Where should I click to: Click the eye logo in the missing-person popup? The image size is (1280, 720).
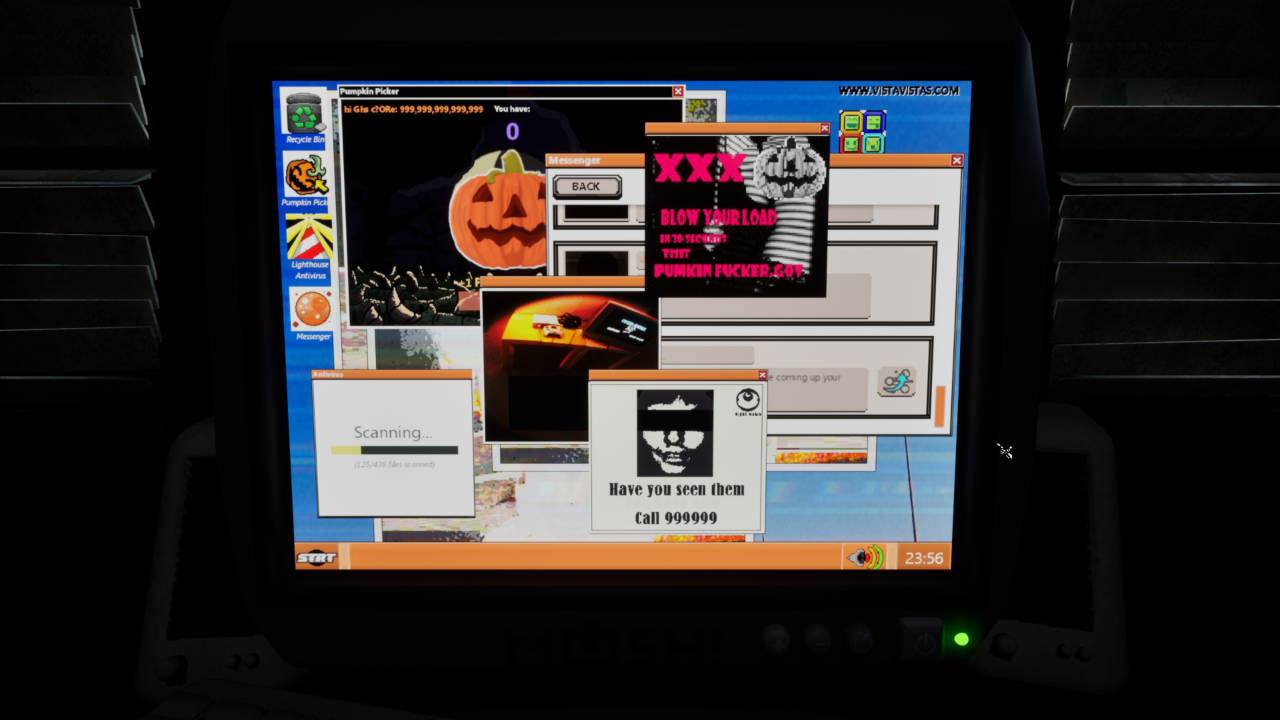coord(746,400)
